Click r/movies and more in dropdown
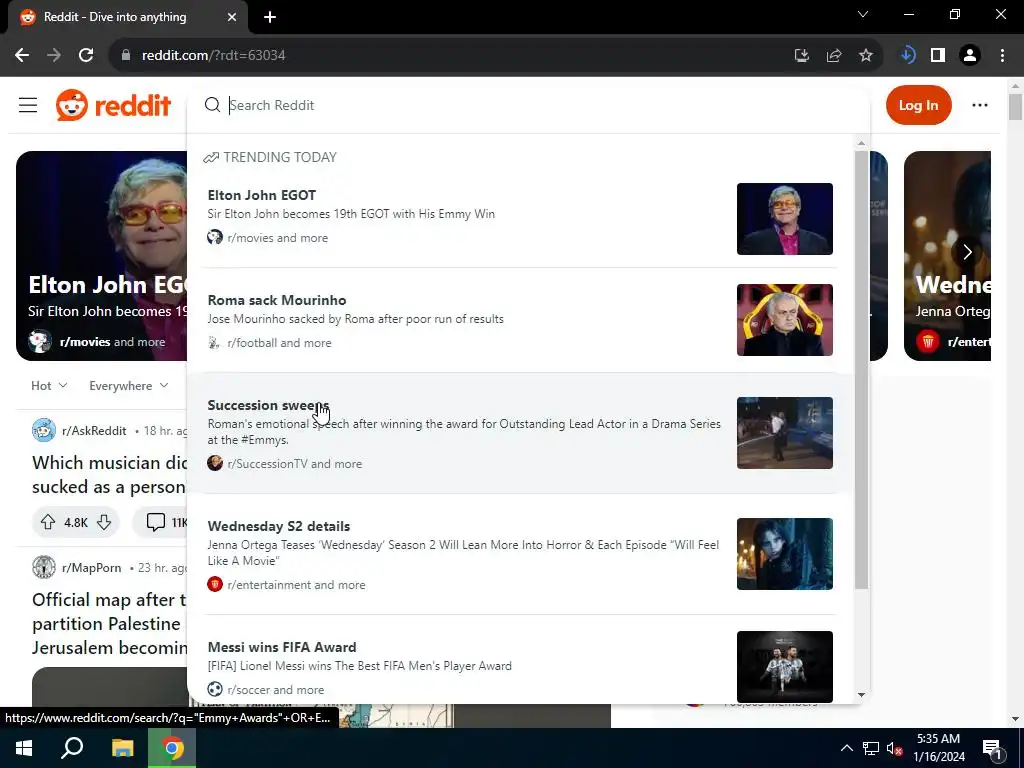This screenshot has height=768, width=1024. tap(278, 238)
